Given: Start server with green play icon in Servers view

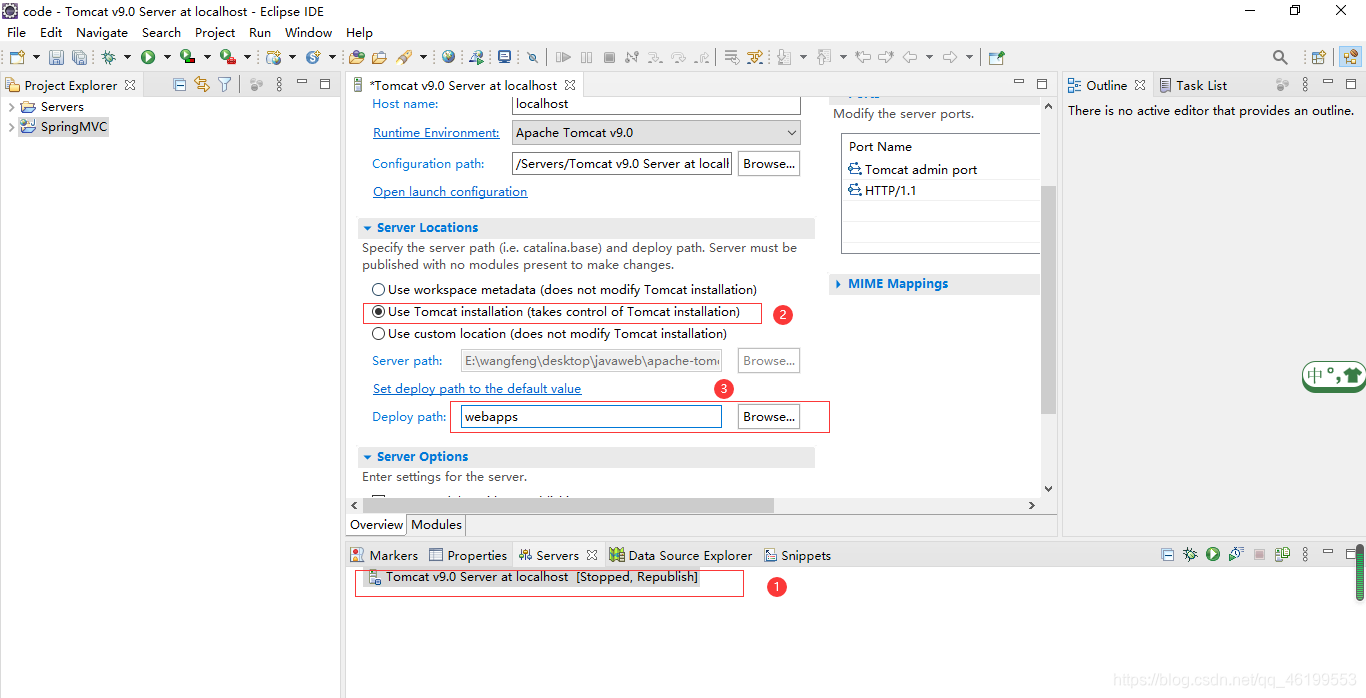Looking at the screenshot, I should click(1213, 554).
